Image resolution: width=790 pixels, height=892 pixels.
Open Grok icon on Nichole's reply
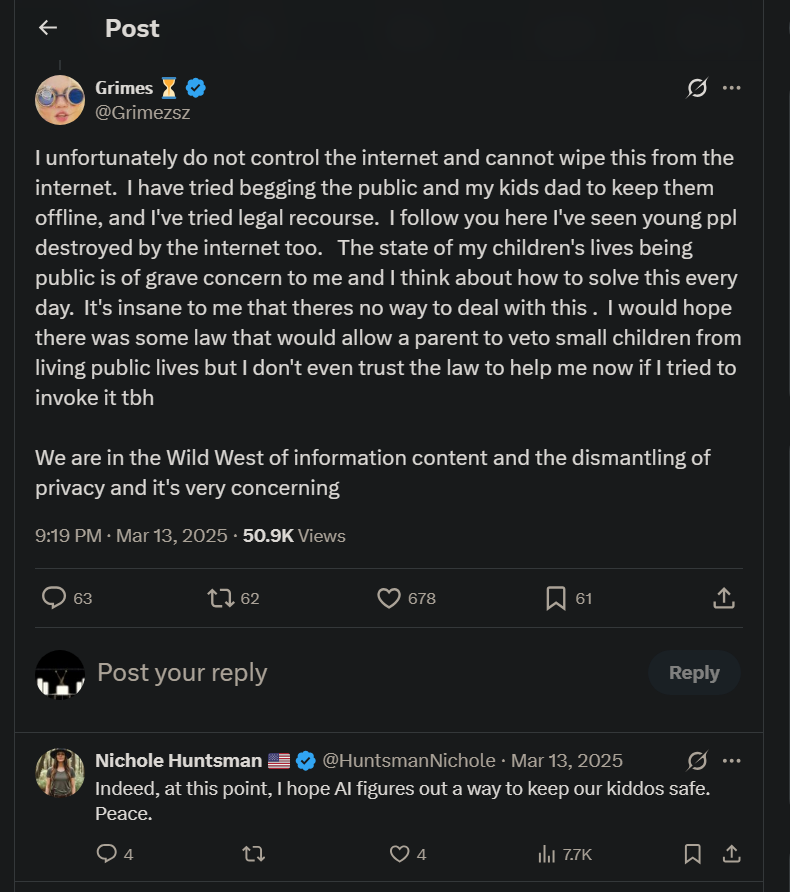click(x=697, y=761)
